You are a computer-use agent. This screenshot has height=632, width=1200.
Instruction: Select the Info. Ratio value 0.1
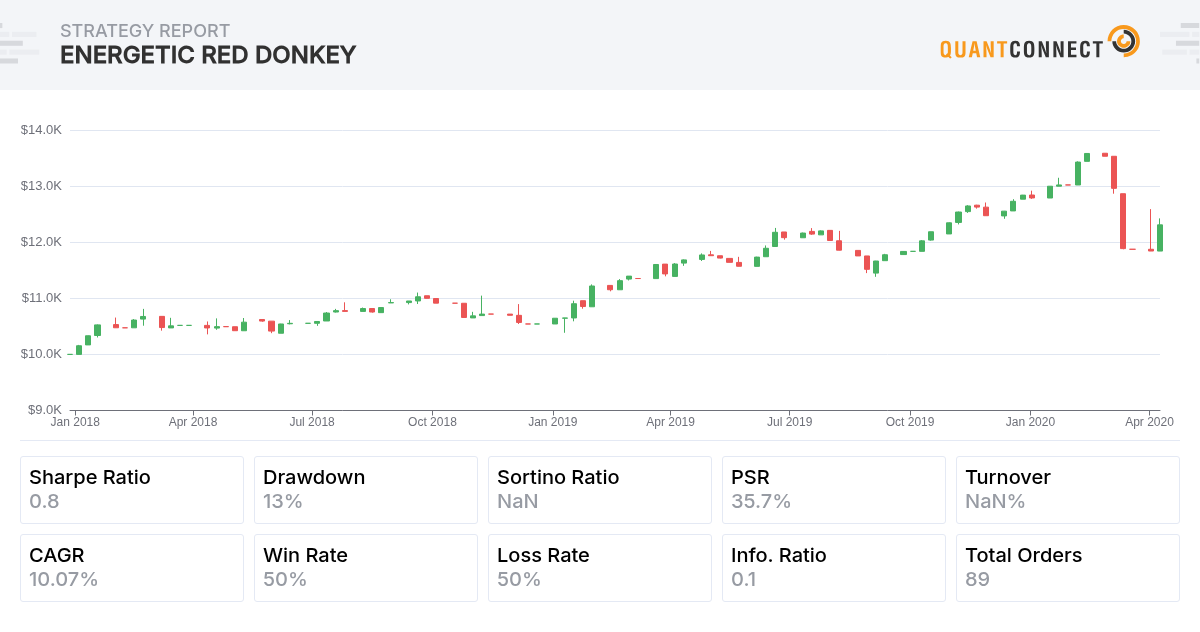point(745,579)
